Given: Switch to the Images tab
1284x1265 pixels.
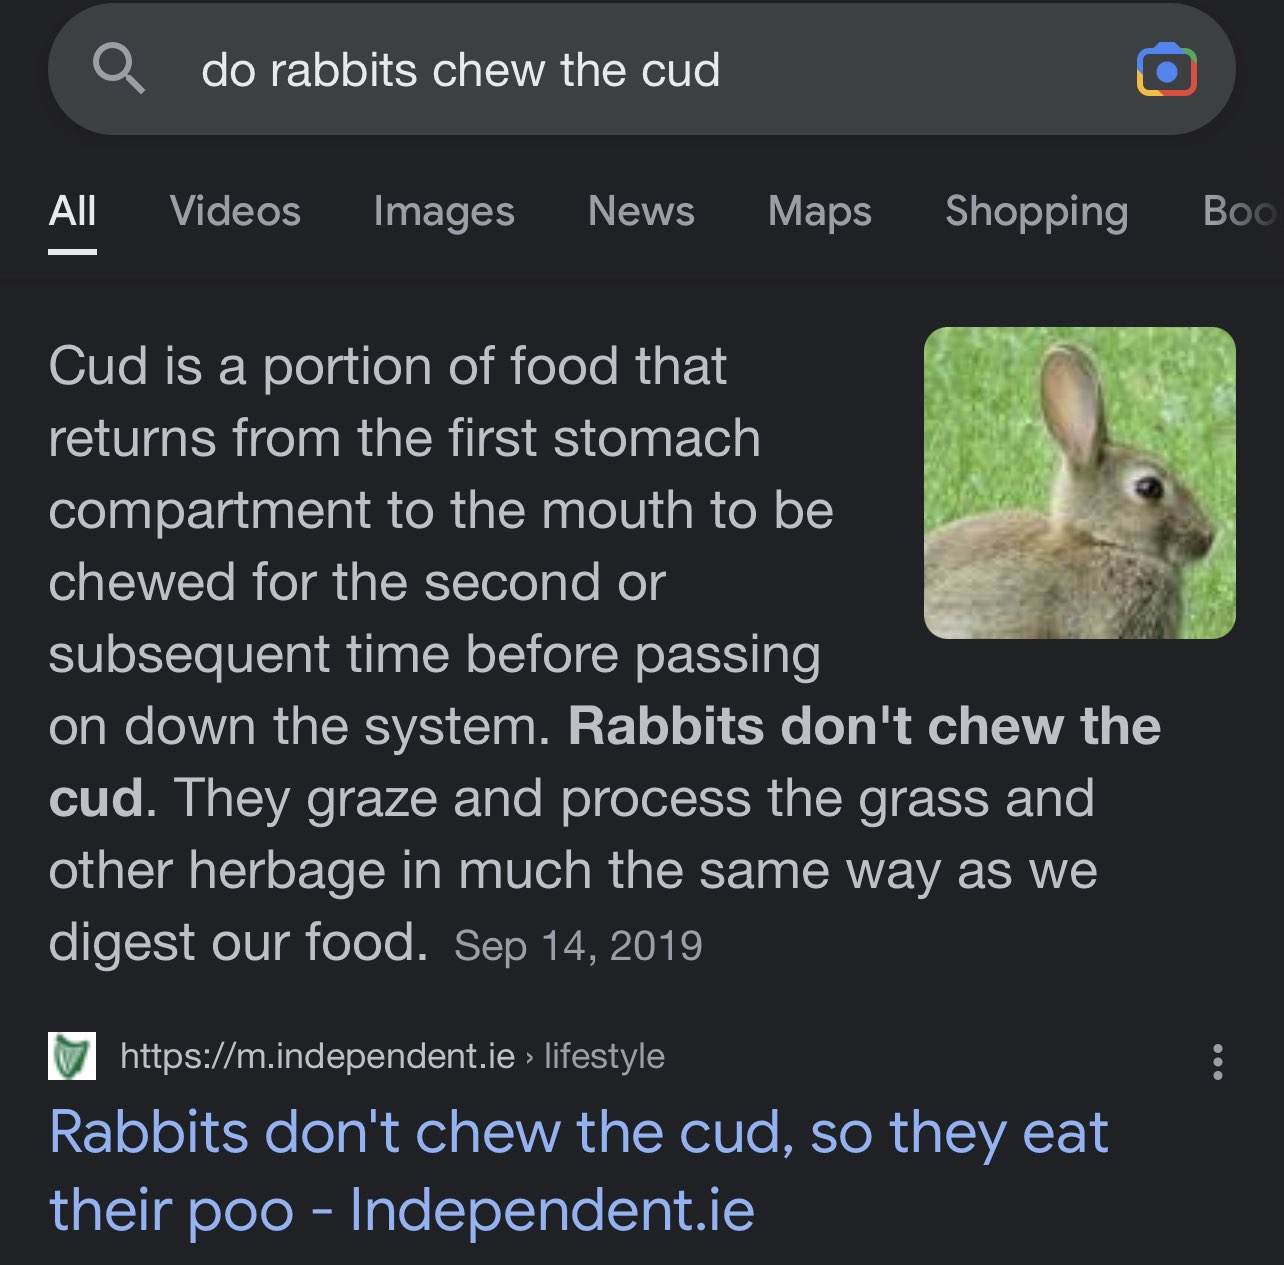Looking at the screenshot, I should coord(443,212).
